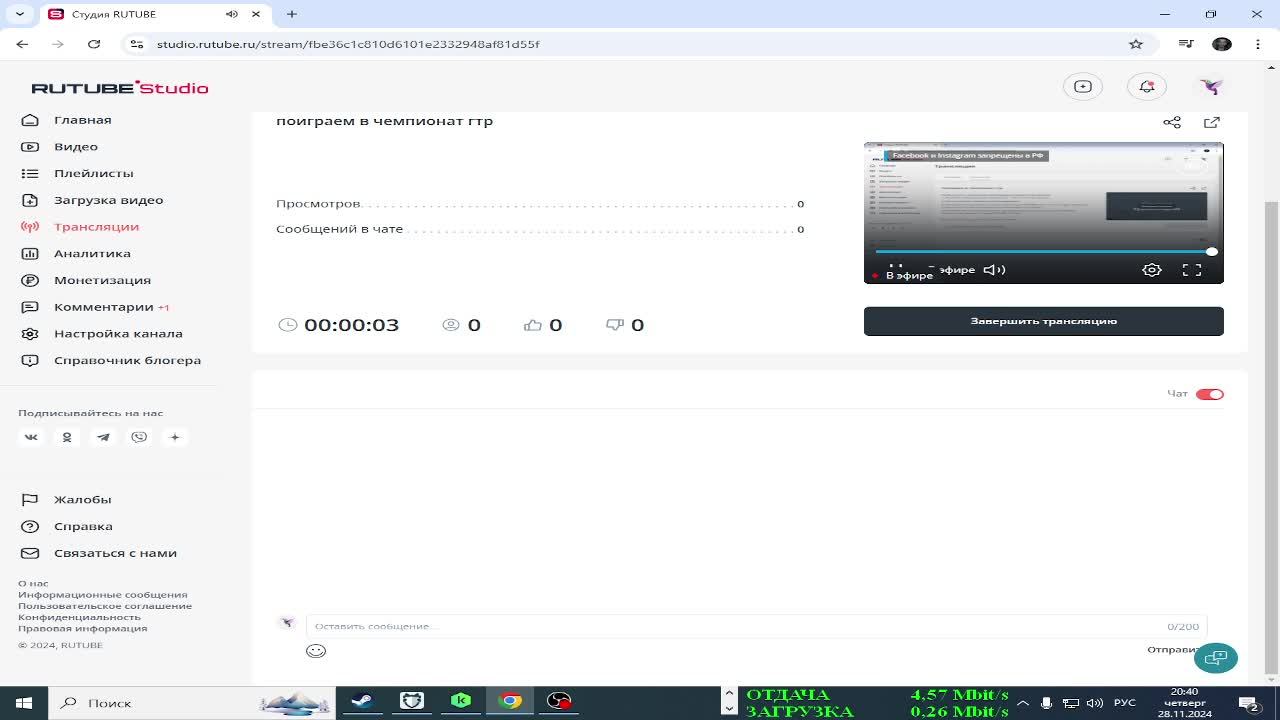Viewport: 1280px width, 720px height.
Task: Open Правовая информация link
Action: click(x=82, y=628)
